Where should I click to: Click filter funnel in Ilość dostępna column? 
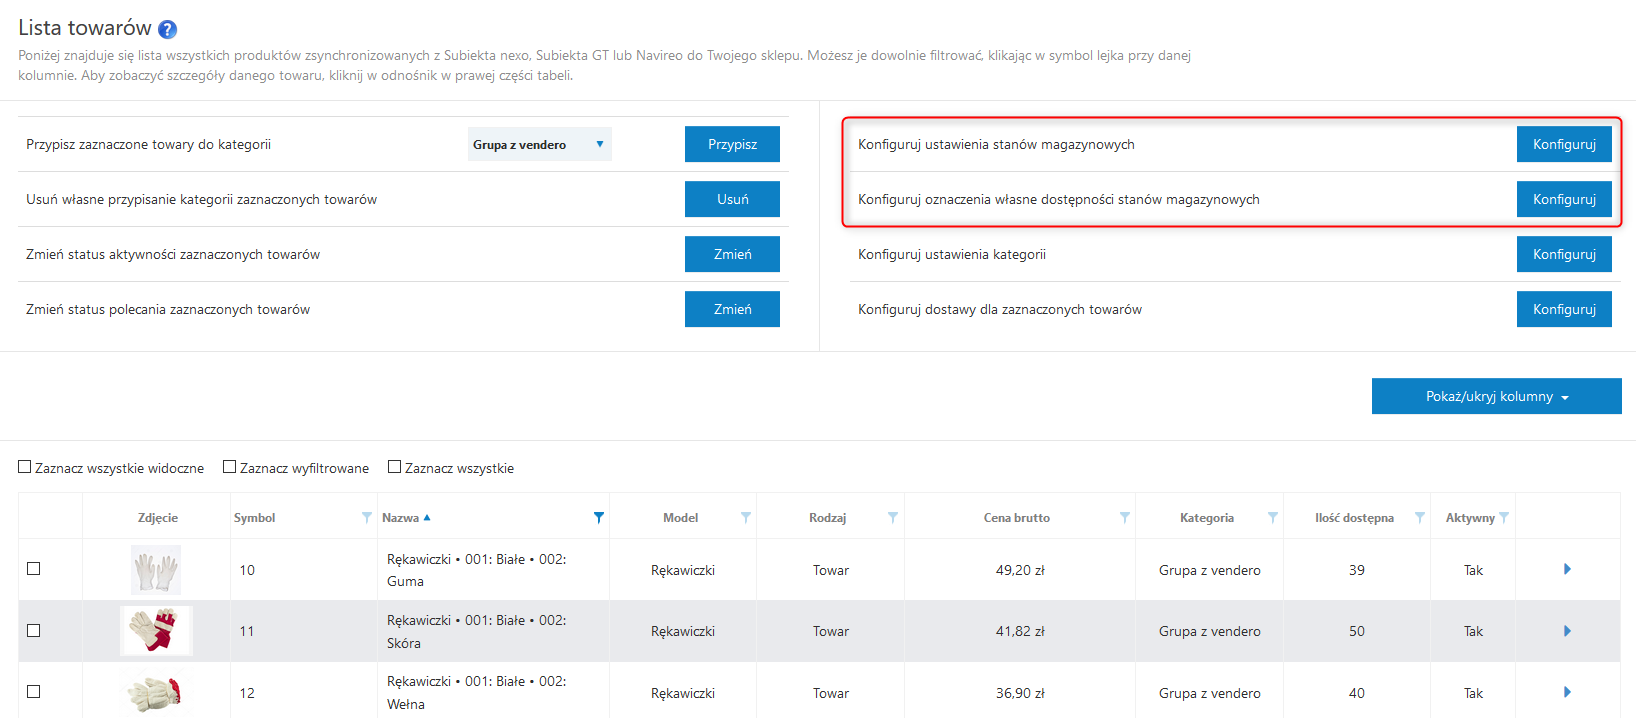pyautogui.click(x=1419, y=518)
